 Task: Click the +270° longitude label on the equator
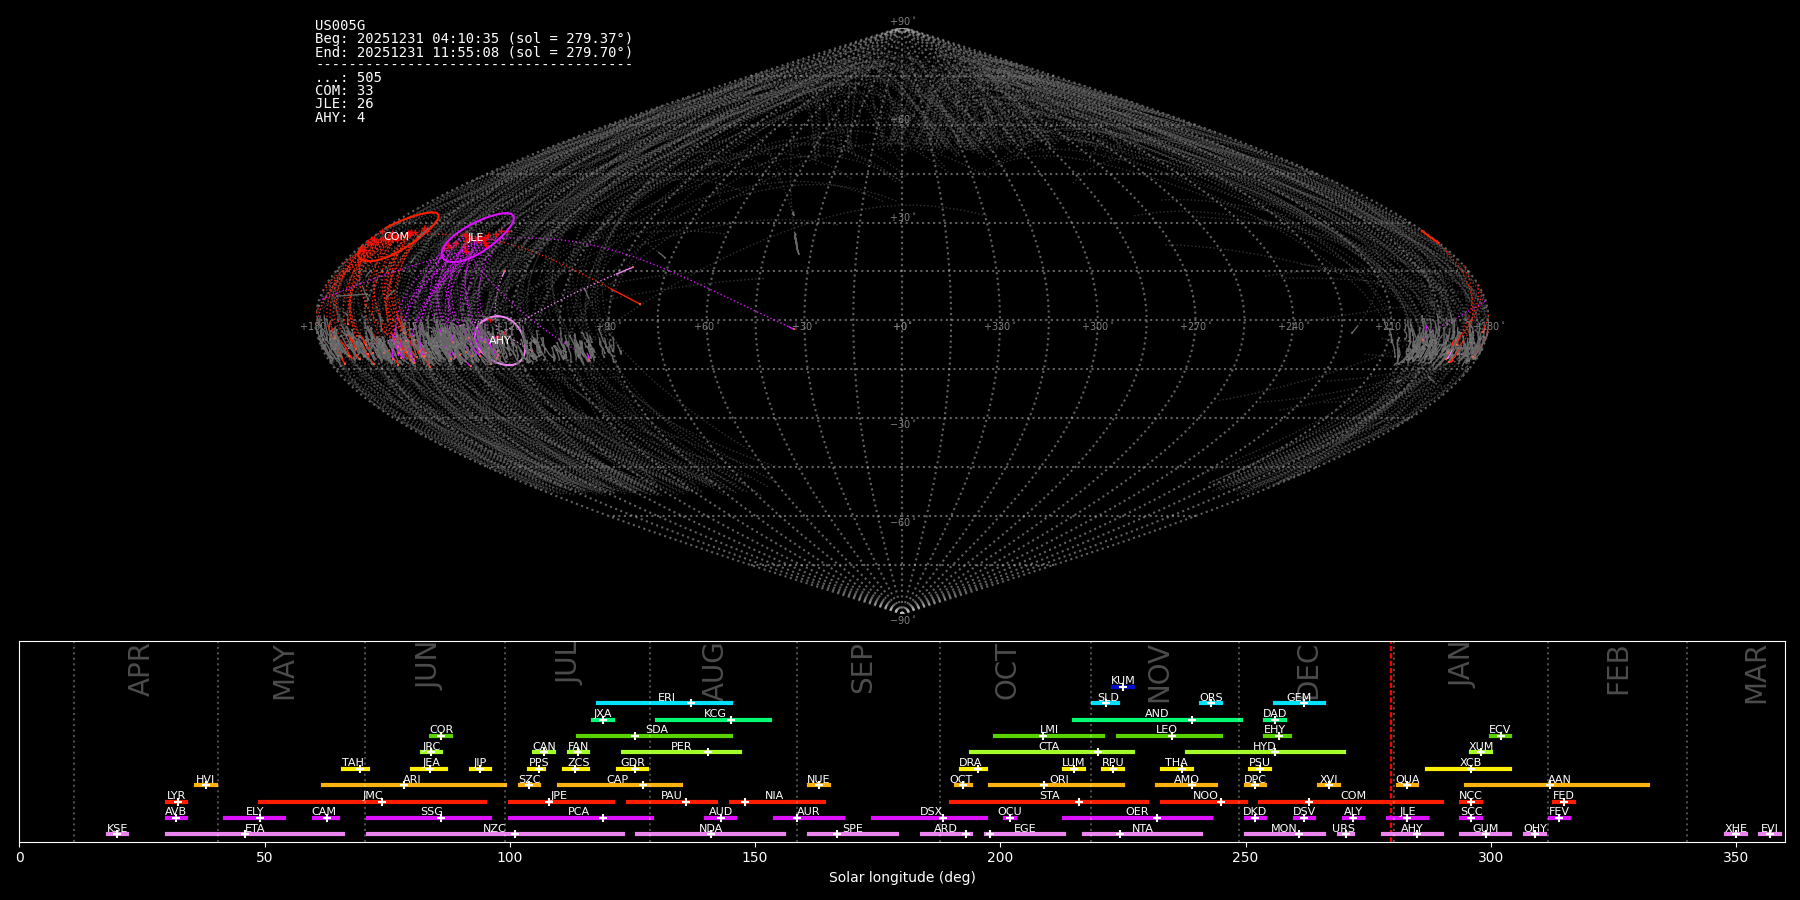pyautogui.click(x=1193, y=326)
